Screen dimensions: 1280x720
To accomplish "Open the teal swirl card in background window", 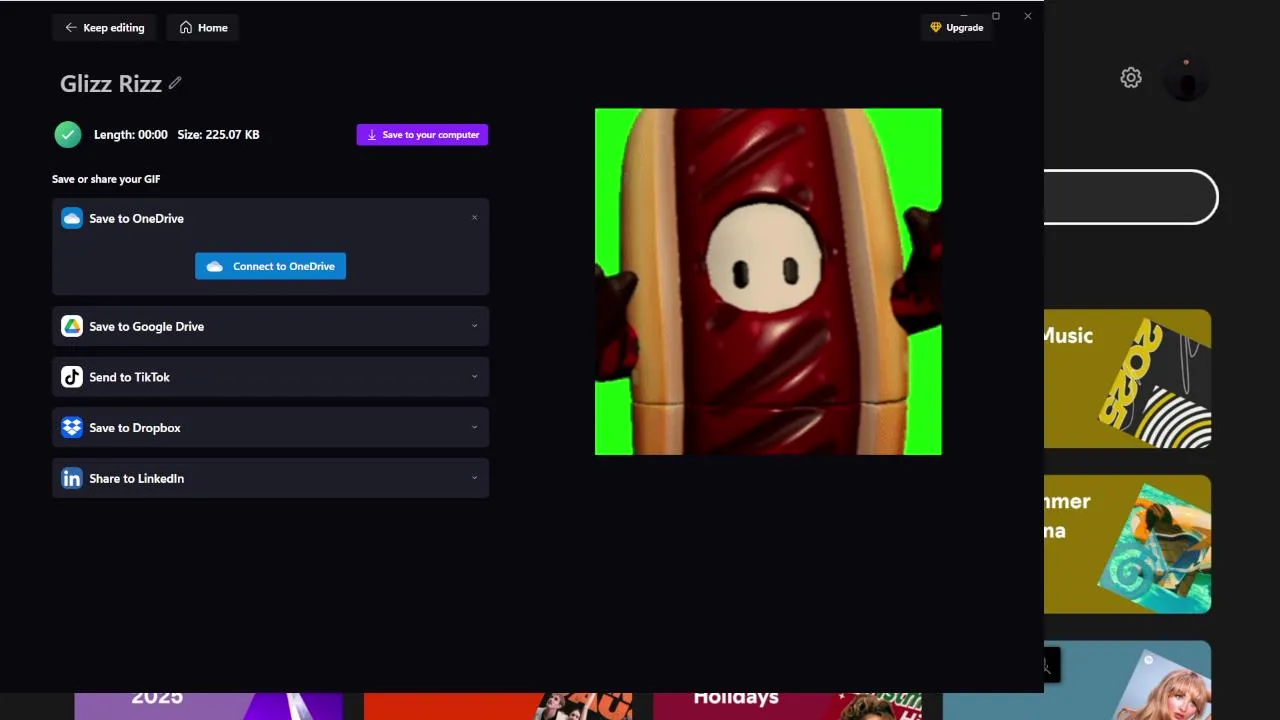I will tap(1128, 544).
